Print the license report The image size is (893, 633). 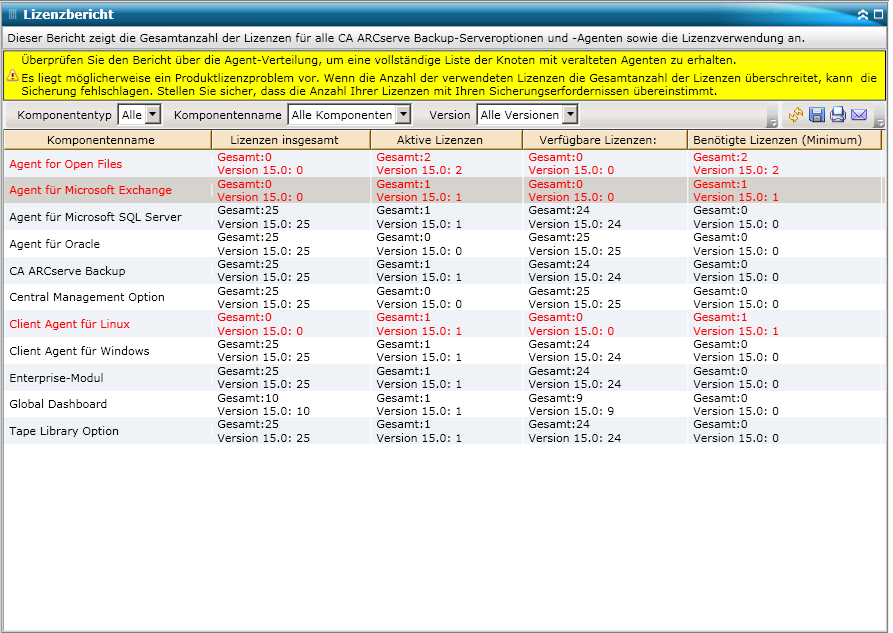pos(838,115)
